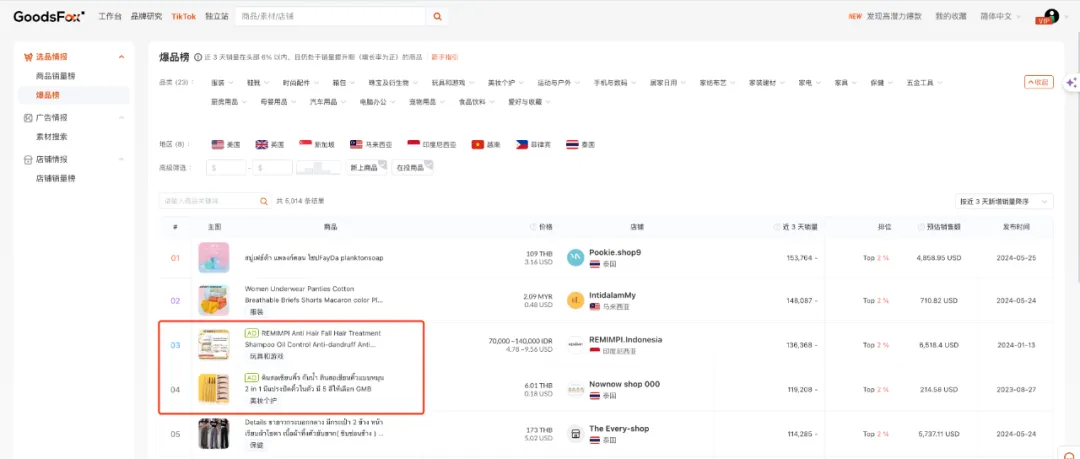The height and width of the screenshot is (459, 1080).
Task: Filter region by Thailand 泰国 flag
Action: [581, 145]
